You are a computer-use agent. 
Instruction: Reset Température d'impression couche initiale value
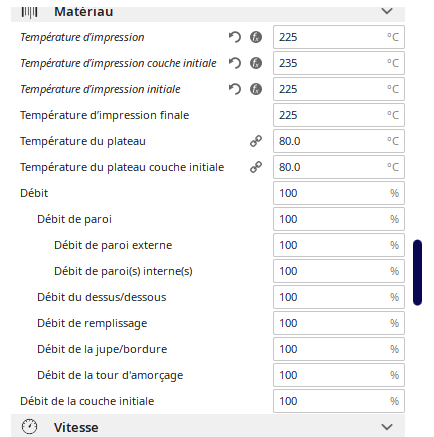tap(235, 63)
